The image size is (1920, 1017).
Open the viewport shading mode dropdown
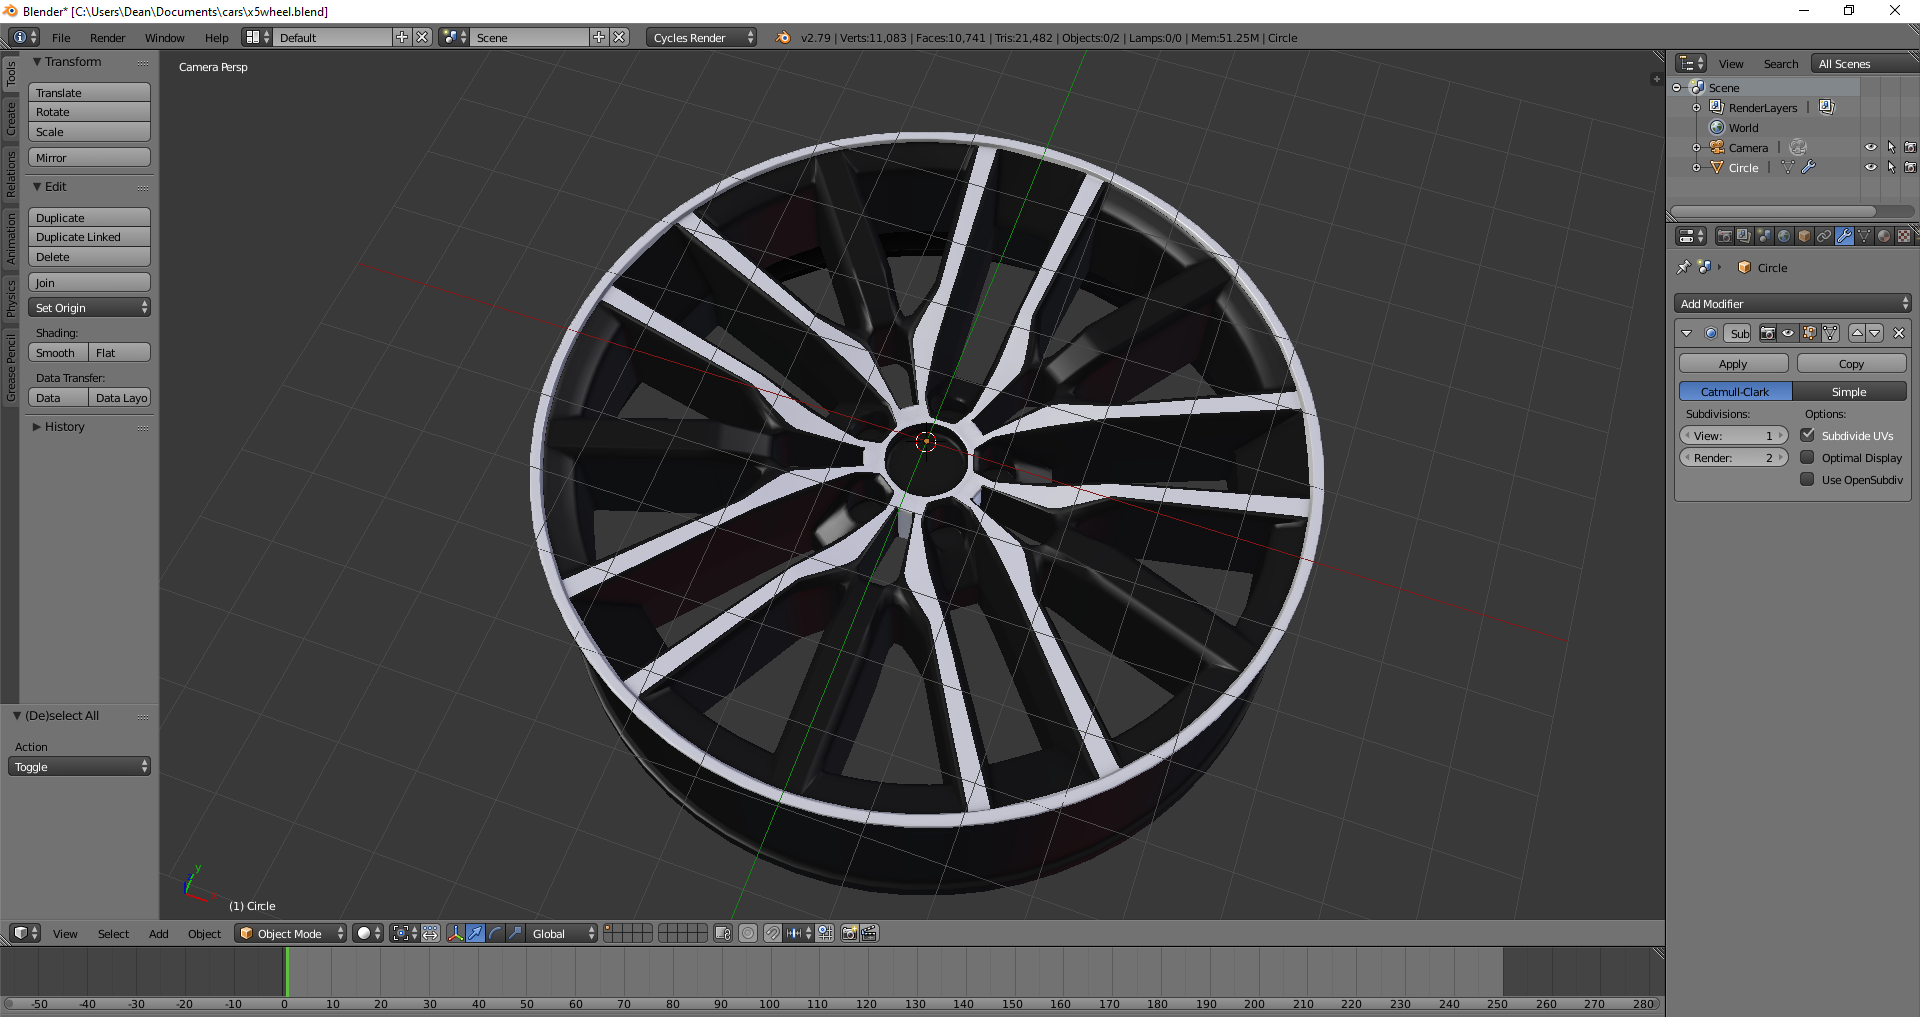(x=367, y=933)
